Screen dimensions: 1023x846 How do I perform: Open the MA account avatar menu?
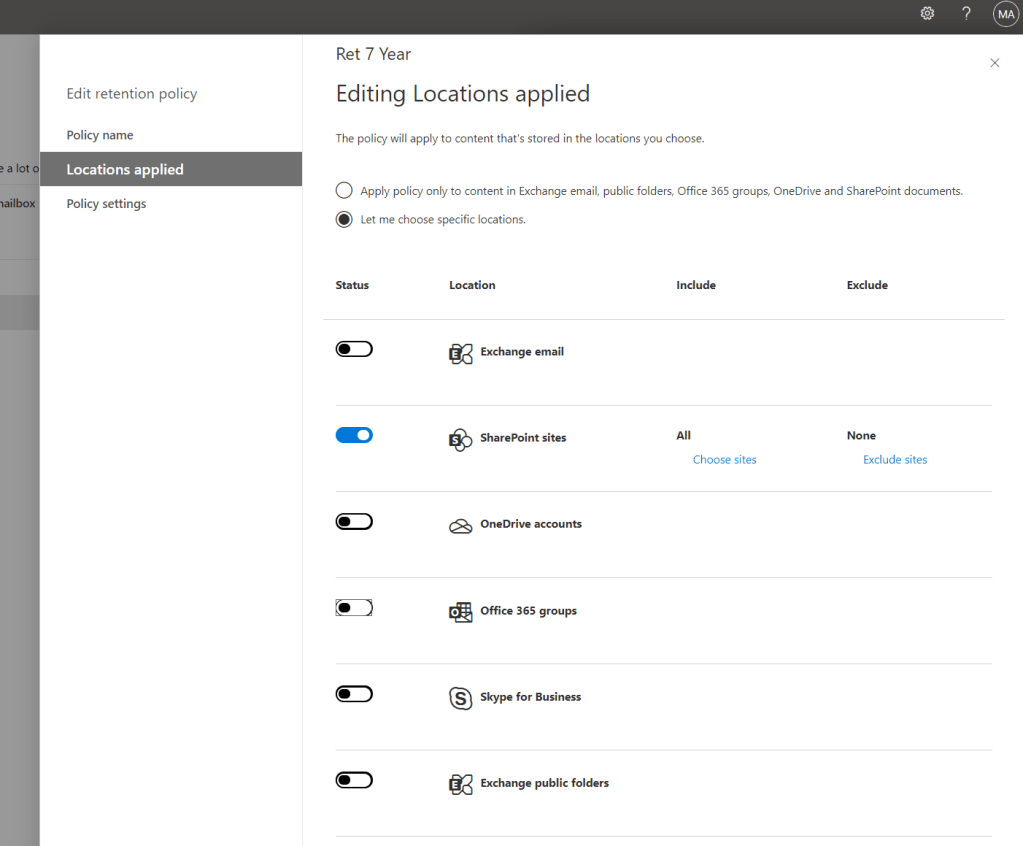pos(1005,14)
